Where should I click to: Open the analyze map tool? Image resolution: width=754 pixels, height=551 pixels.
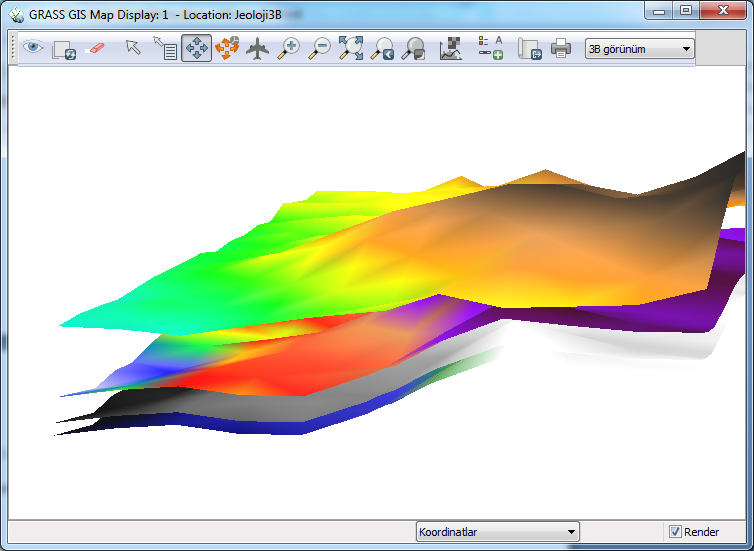coord(451,48)
